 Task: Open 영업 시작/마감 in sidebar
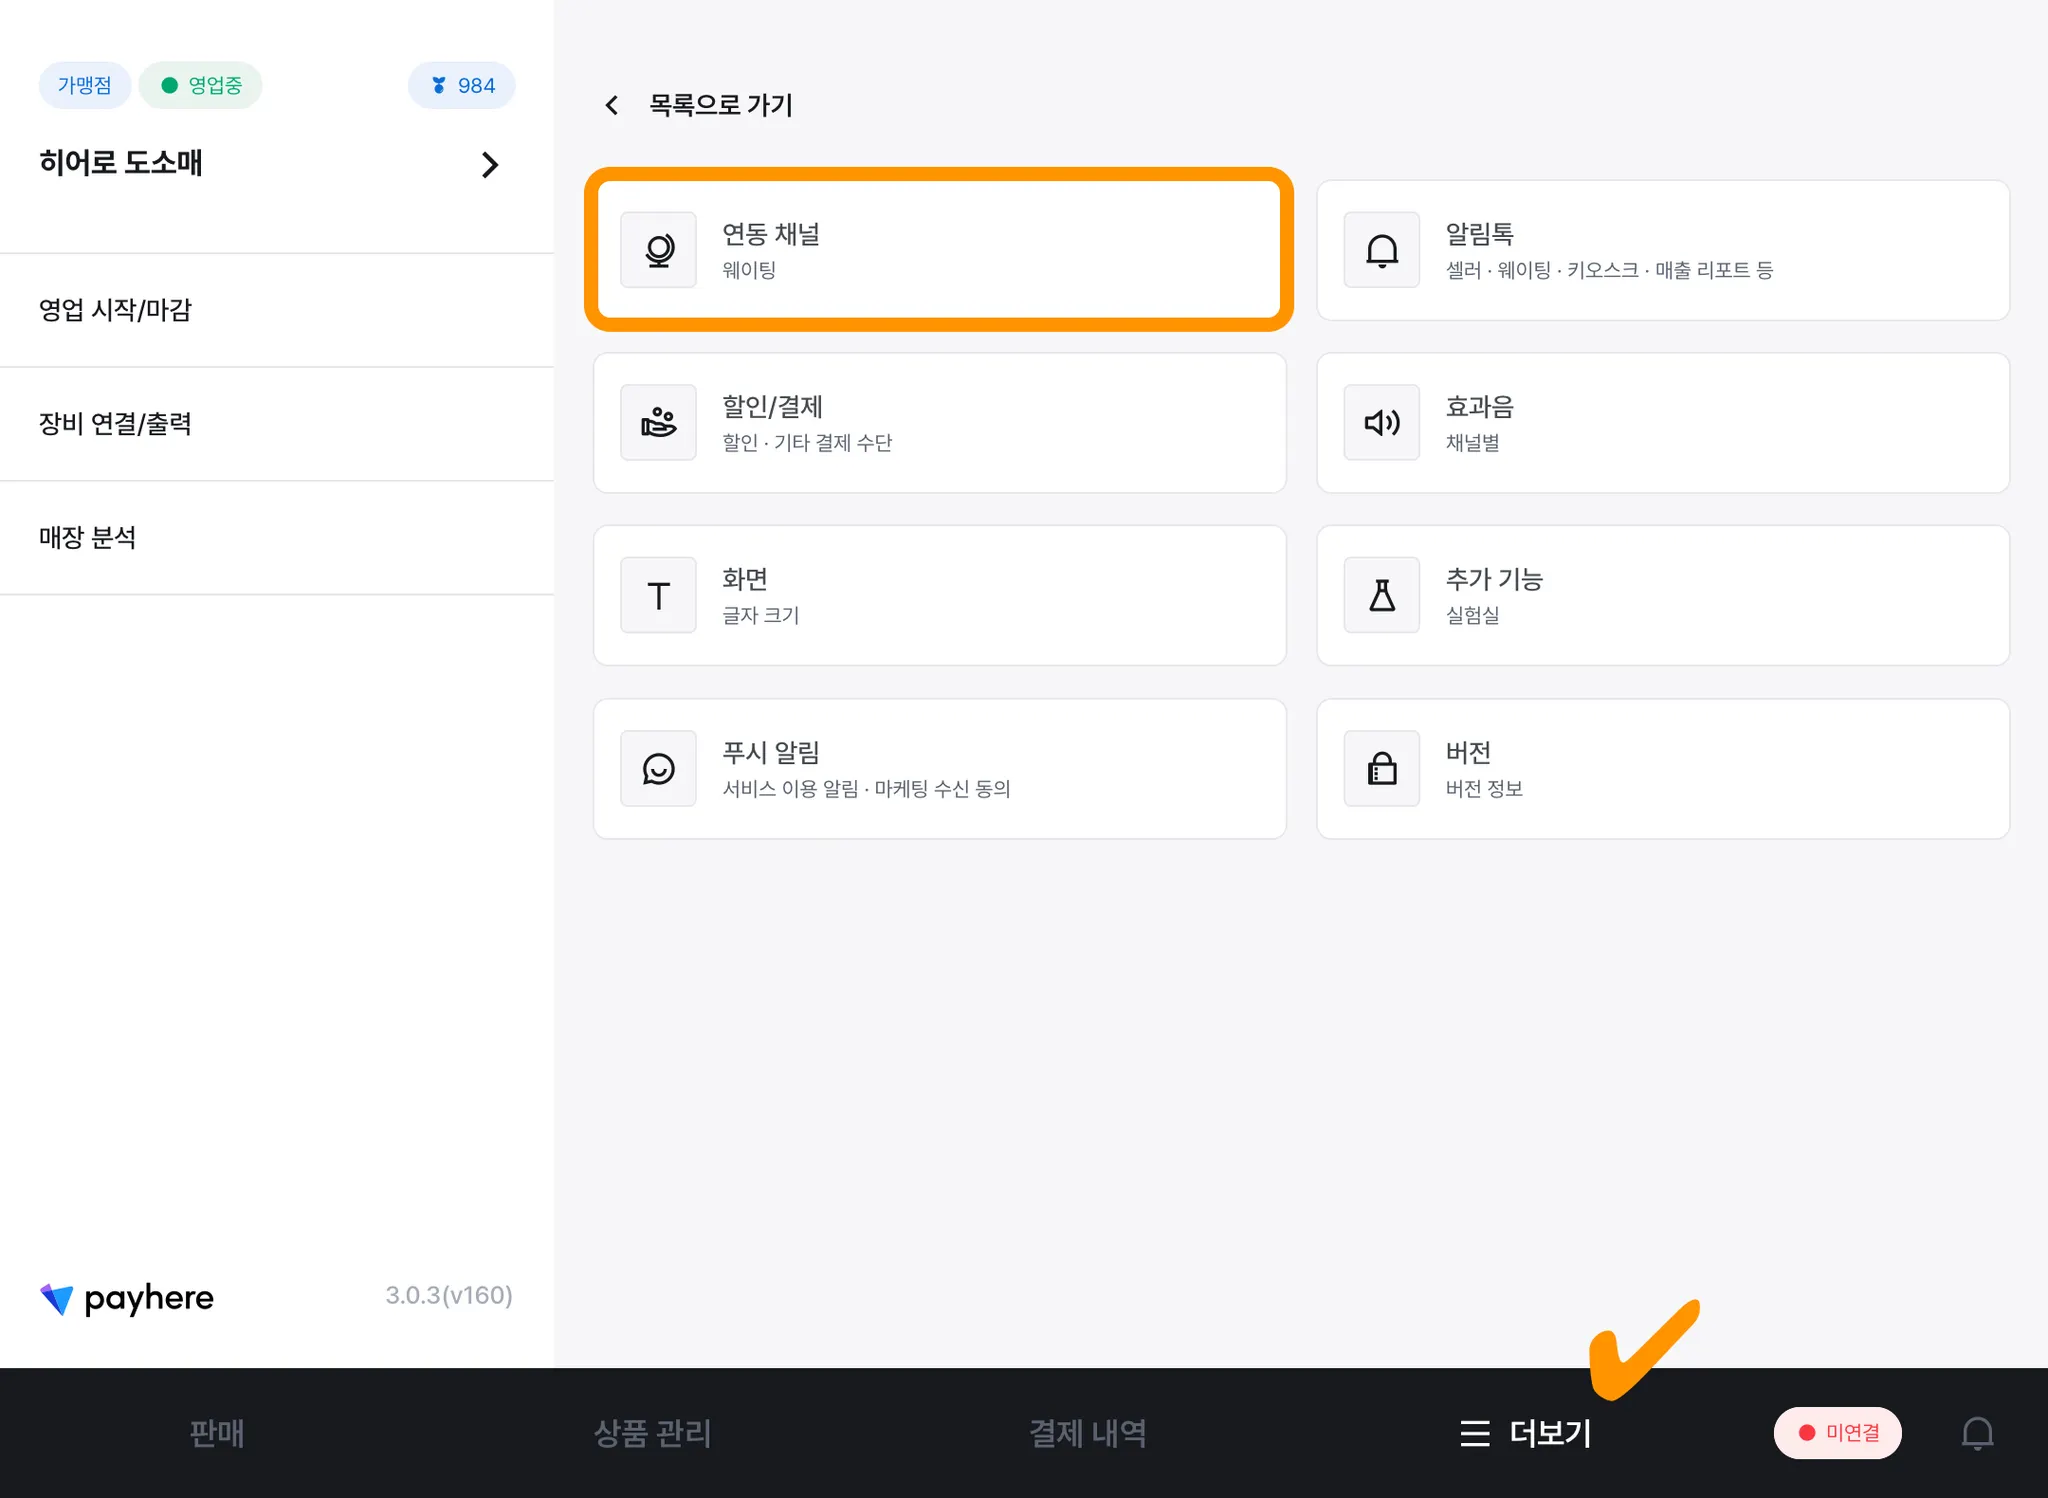coord(115,310)
